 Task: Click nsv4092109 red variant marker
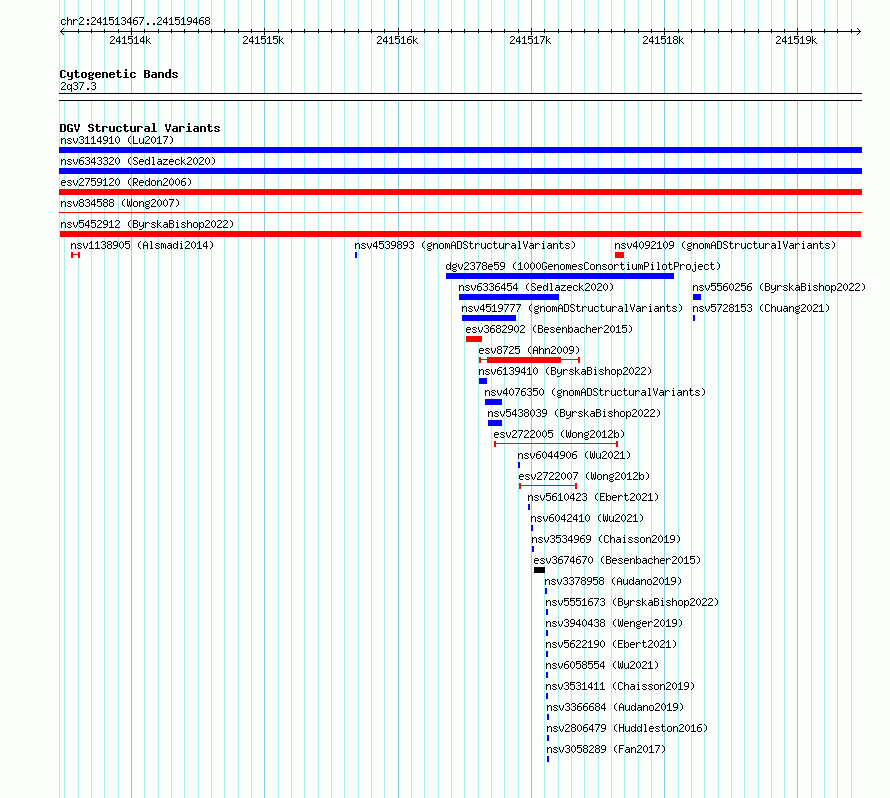point(619,255)
